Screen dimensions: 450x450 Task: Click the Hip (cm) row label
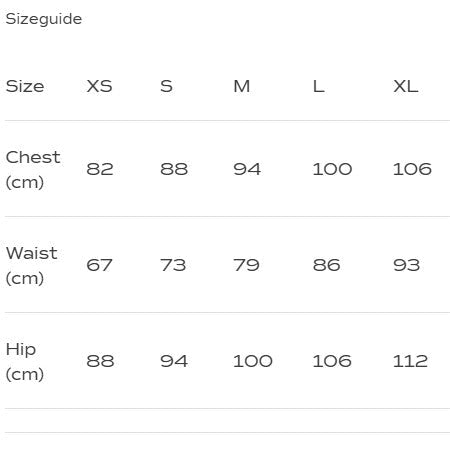click(25, 361)
